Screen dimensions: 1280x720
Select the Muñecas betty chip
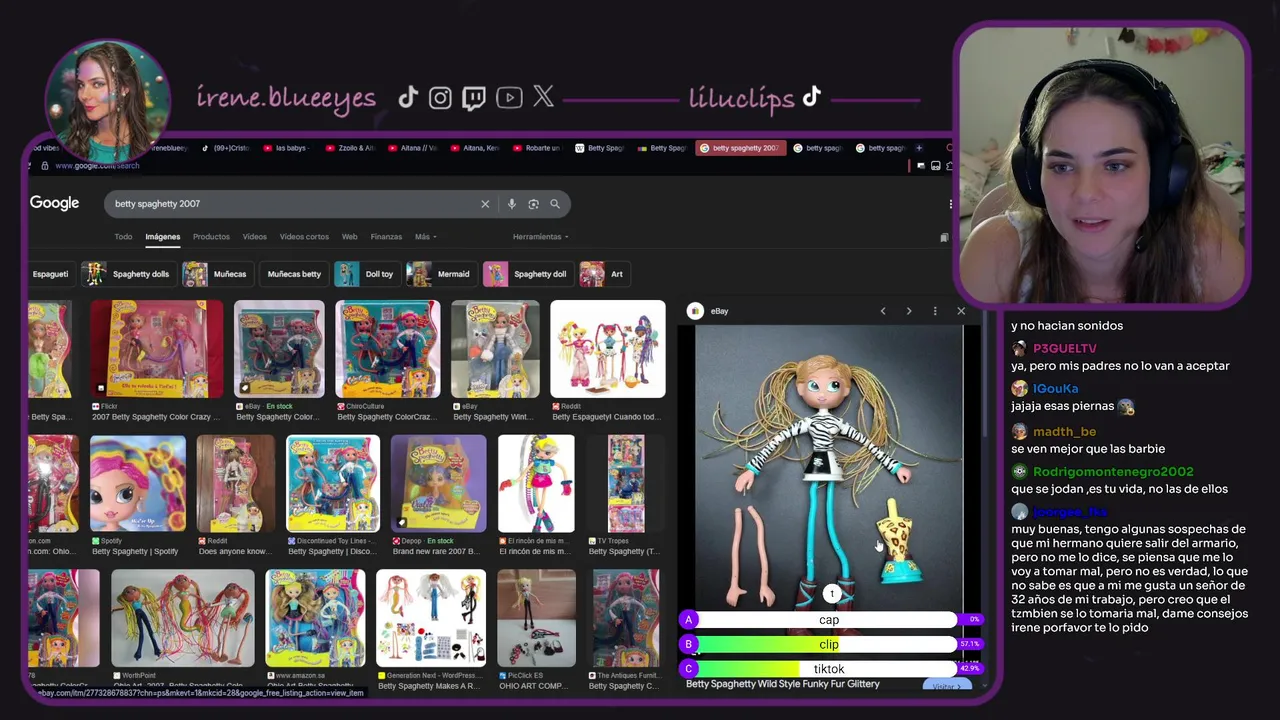(294, 274)
